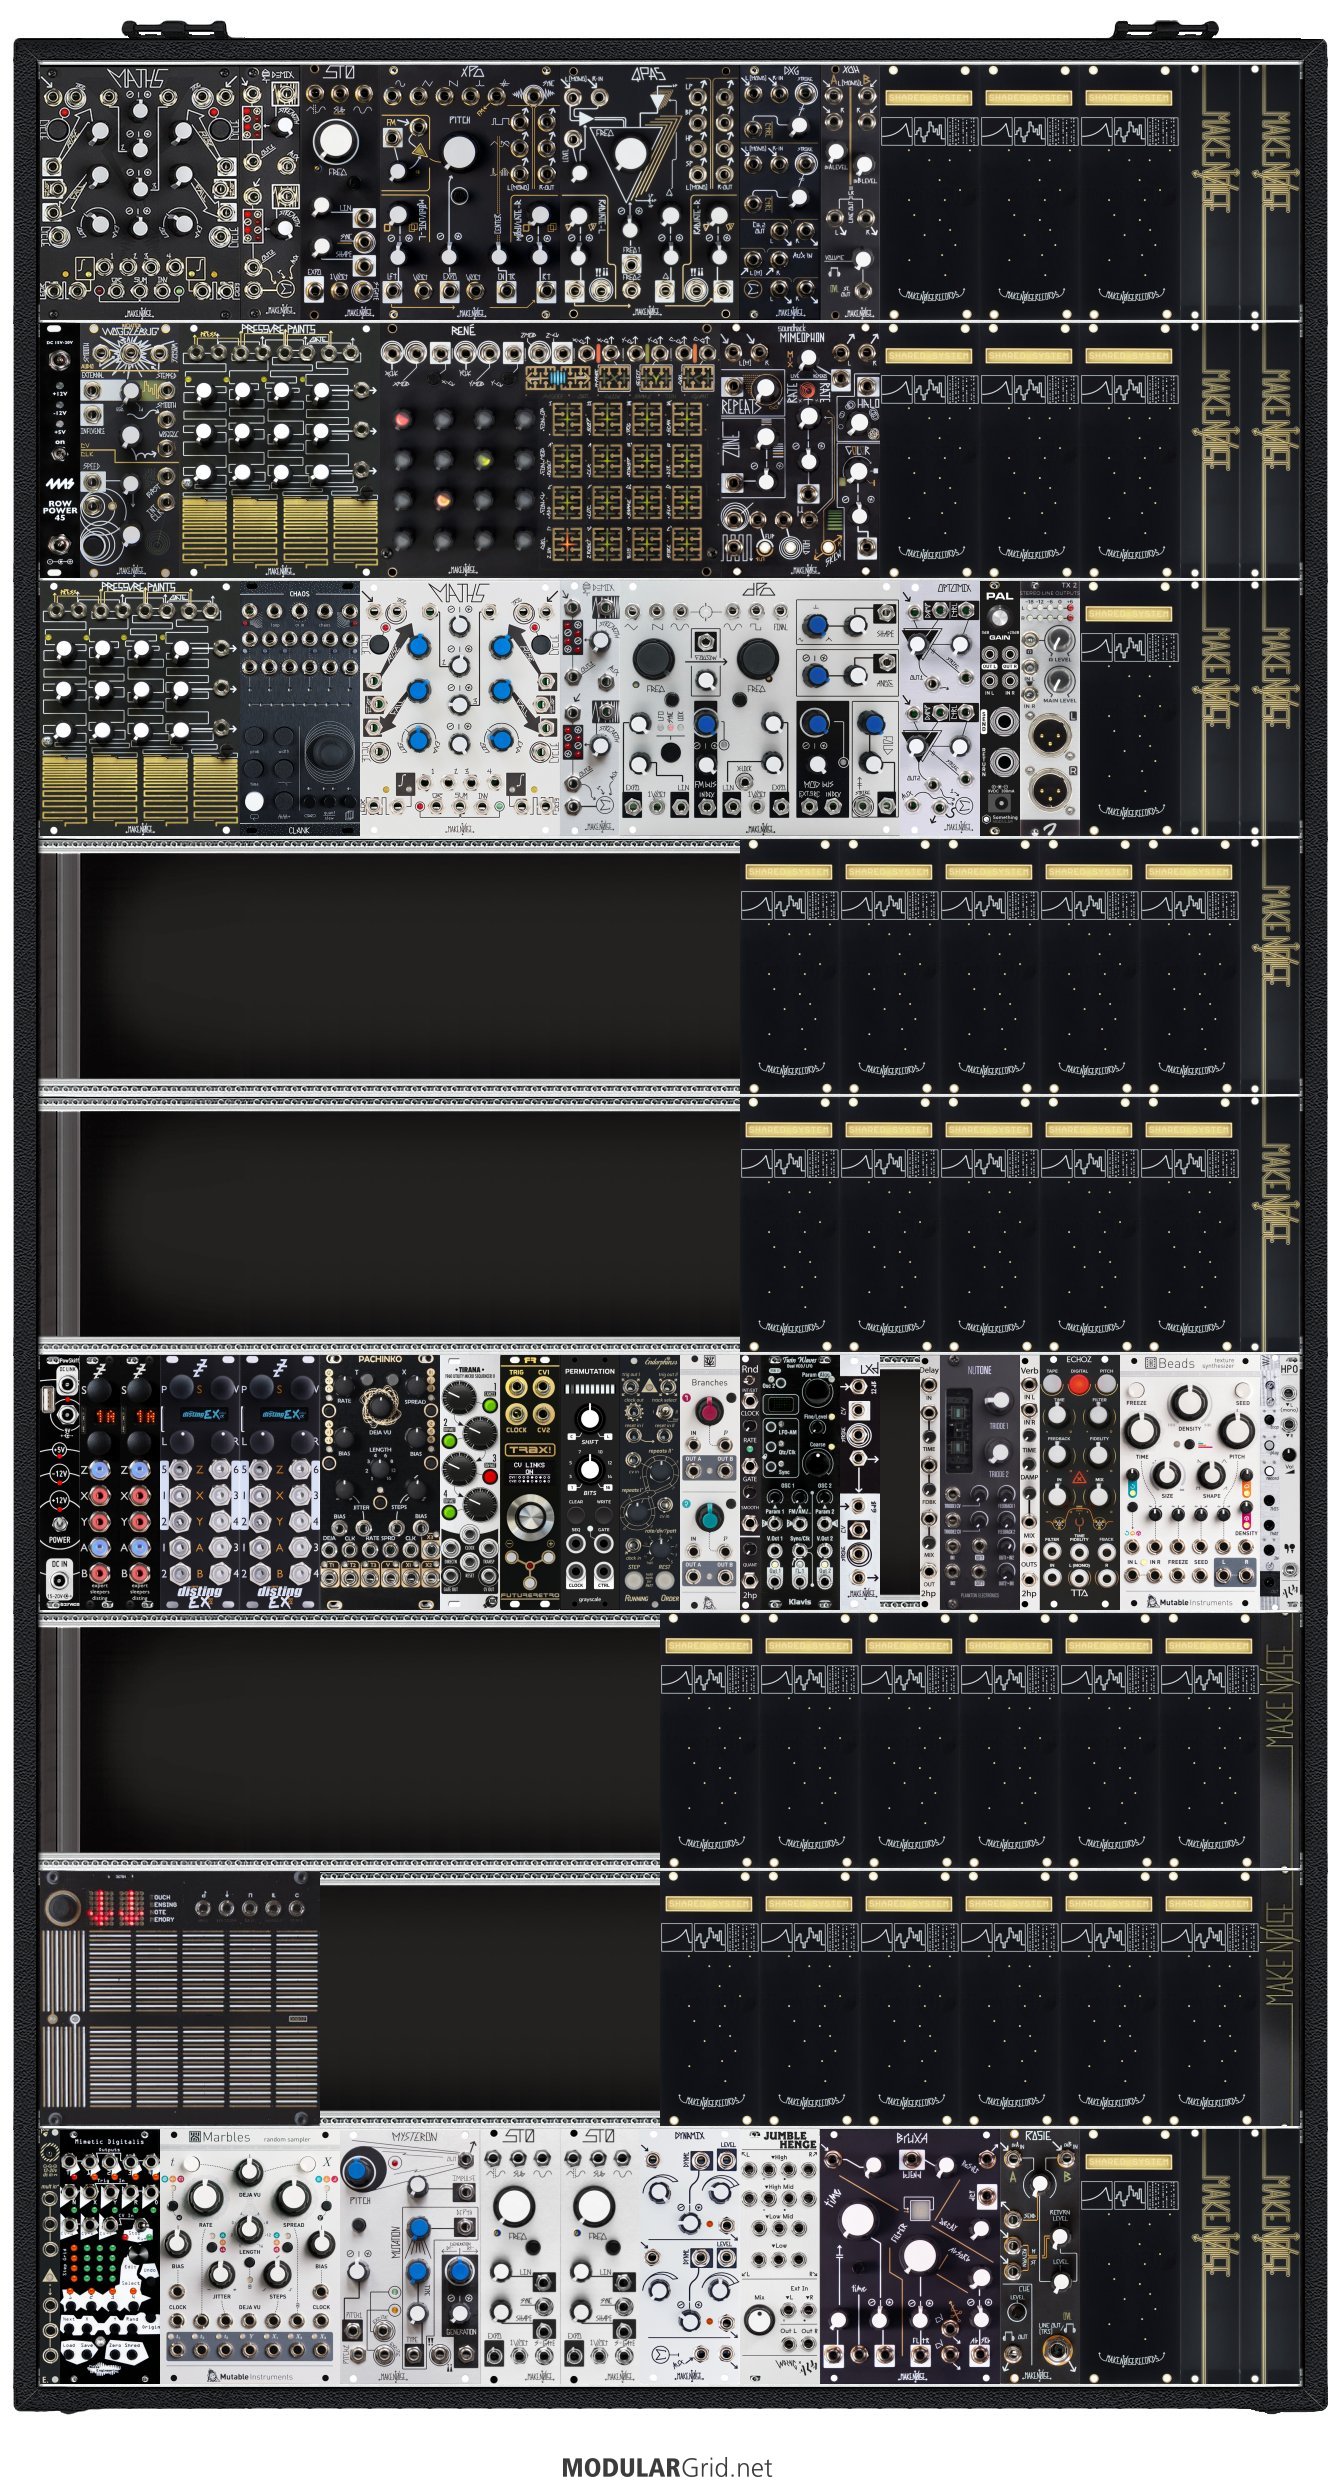Viewport: 1335px width, 2489px height.
Task: Click the Coarse knob on Twin Waves
Action: tap(818, 1463)
